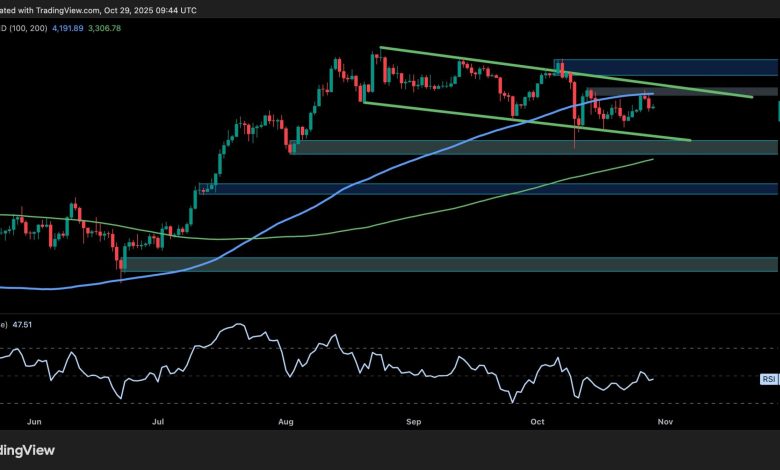Viewport: 780px width, 470px height.
Task: Click the RSI label tag on right edge
Action: click(768, 379)
